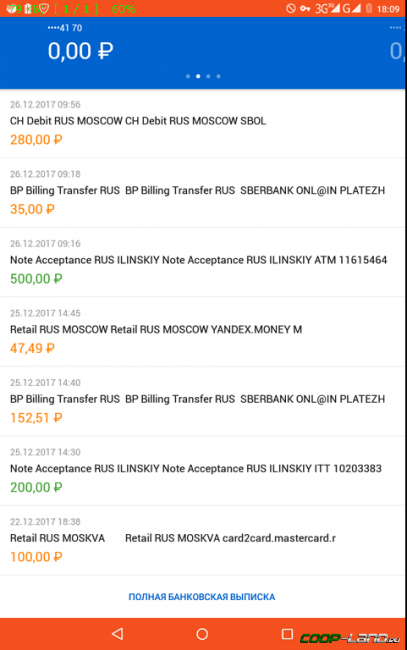Image resolution: width=407 pixels, height=650 pixels.
Task: Tap the recent apps square icon
Action: (287, 633)
